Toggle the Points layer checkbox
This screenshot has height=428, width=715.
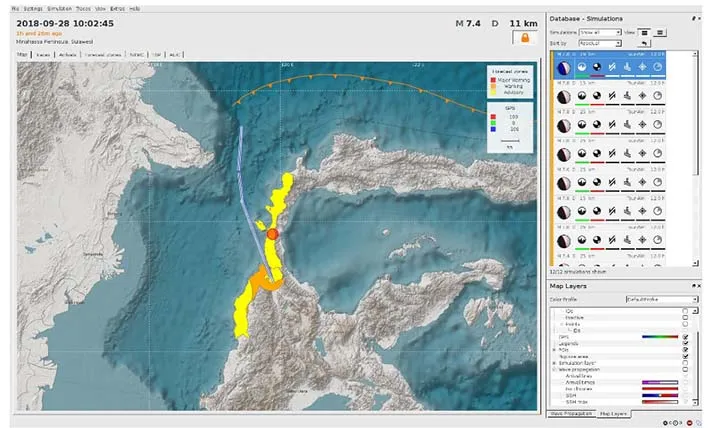point(685,324)
